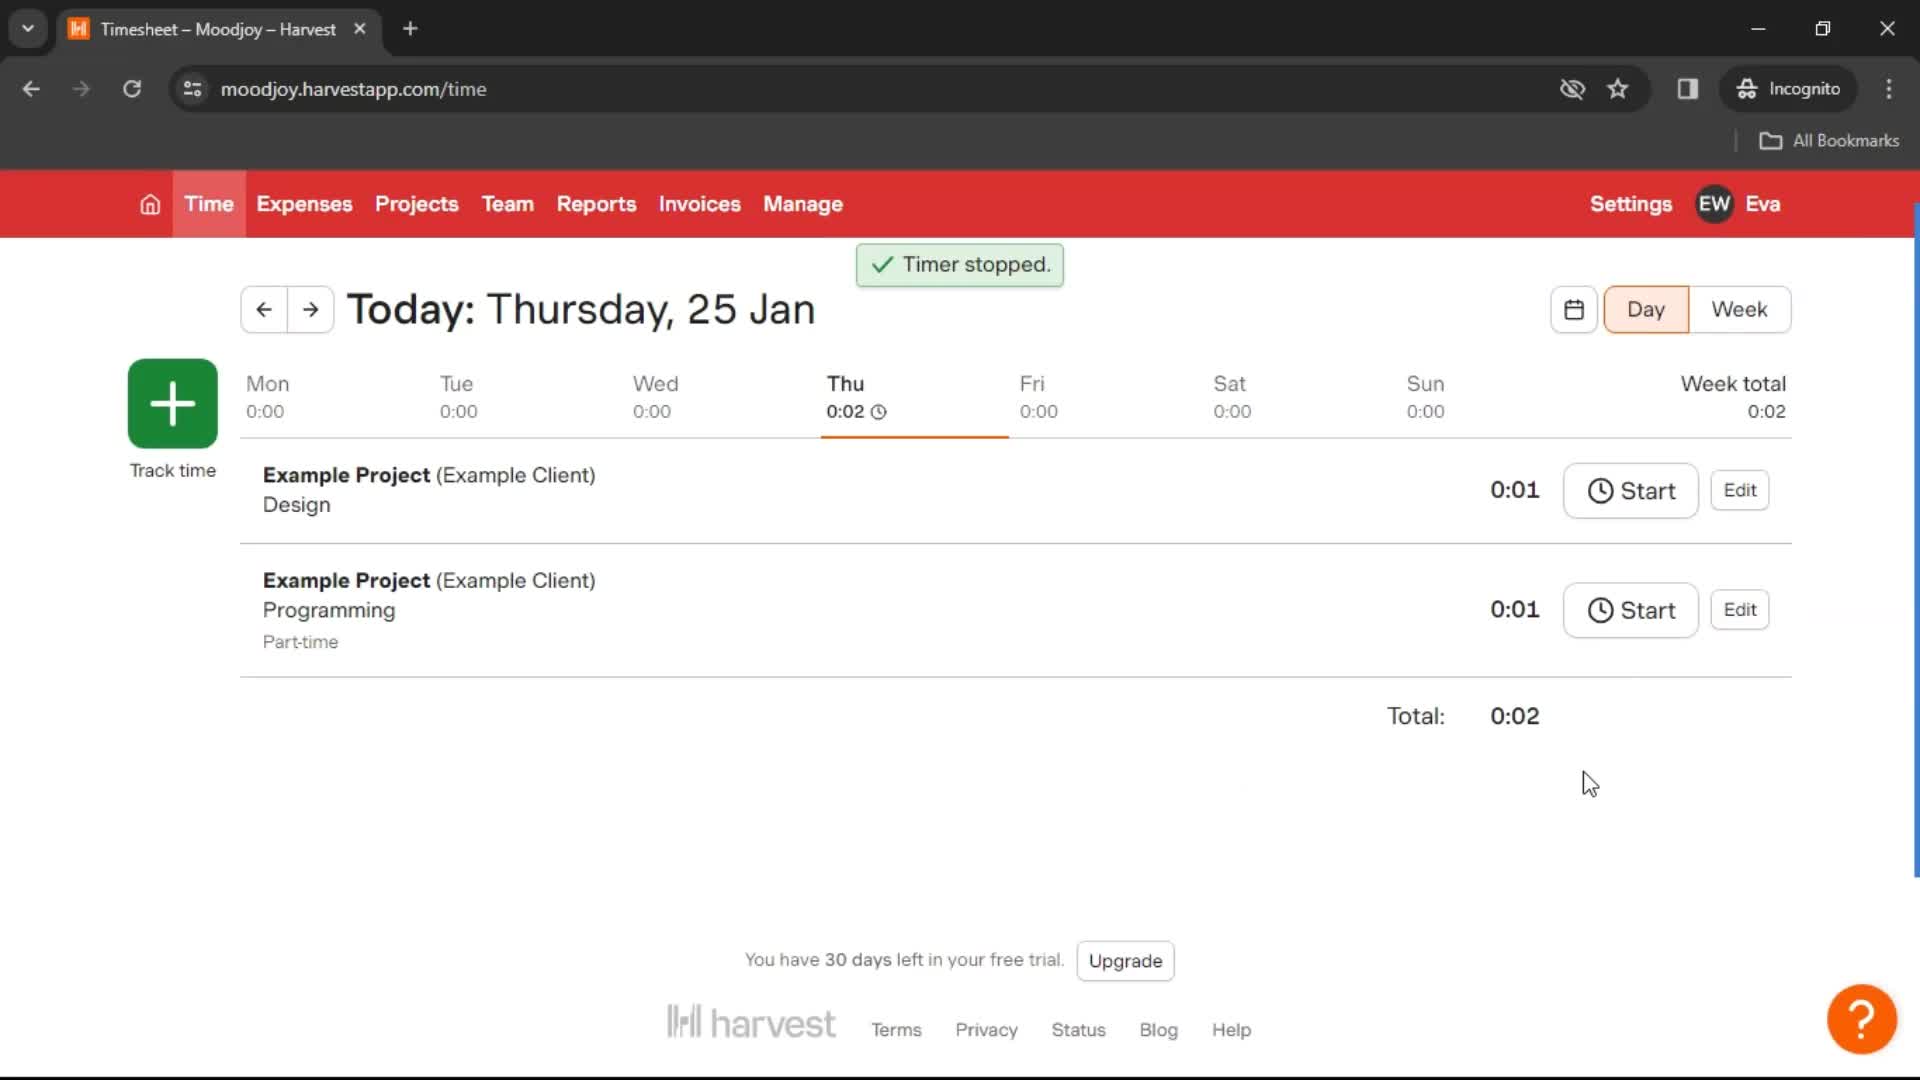
Task: Switch to Day view
Action: tap(1646, 310)
